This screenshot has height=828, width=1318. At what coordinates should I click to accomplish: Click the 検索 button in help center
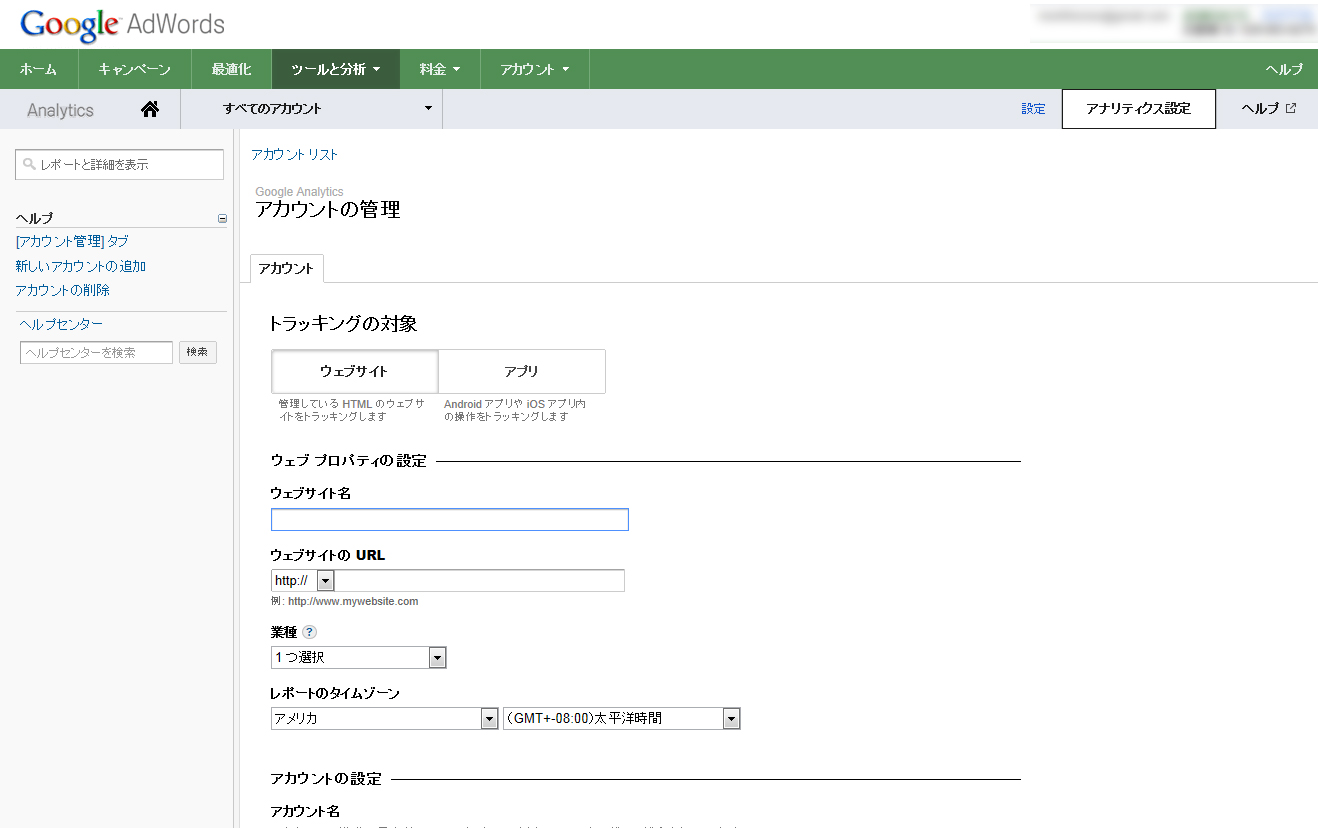point(198,352)
